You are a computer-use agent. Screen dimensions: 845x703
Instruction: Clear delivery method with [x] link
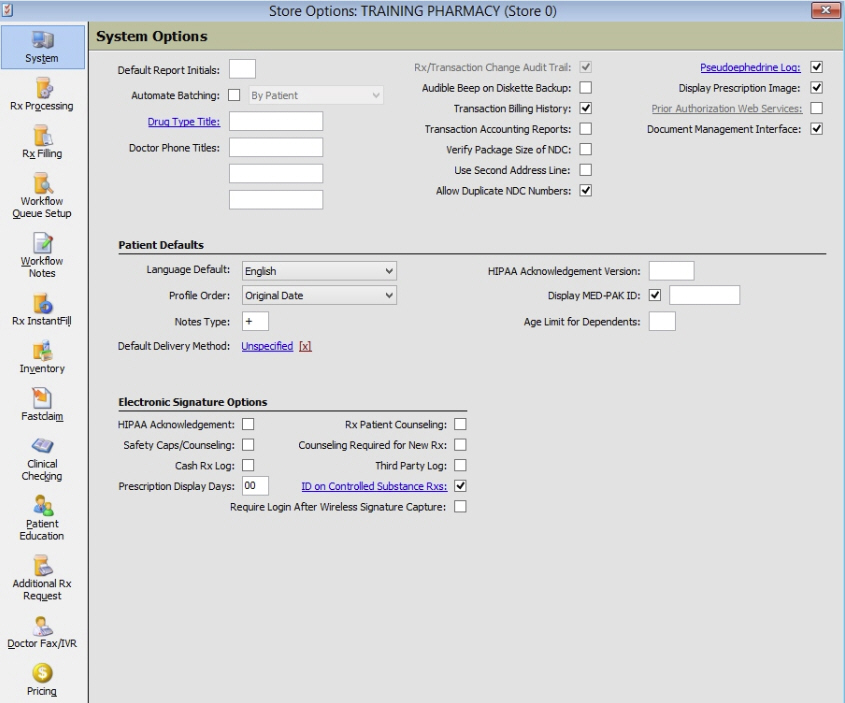click(x=305, y=346)
